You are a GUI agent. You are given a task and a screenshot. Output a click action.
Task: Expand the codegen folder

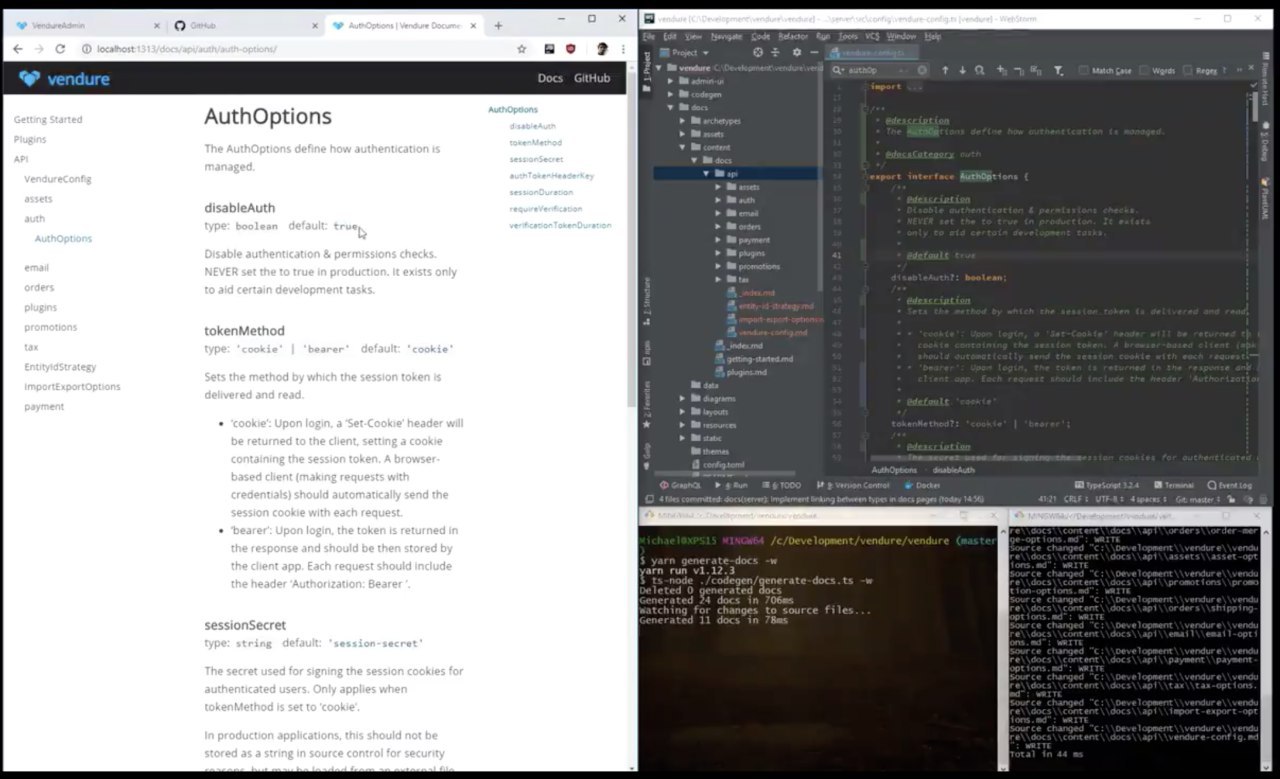[671, 94]
